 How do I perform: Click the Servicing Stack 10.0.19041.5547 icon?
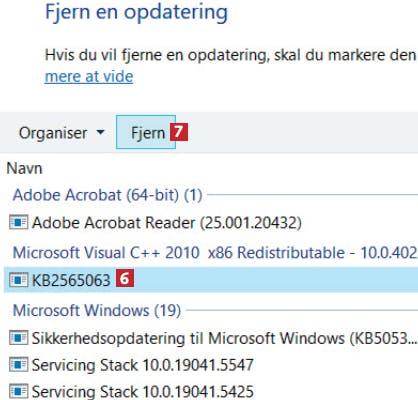[x=18, y=365]
